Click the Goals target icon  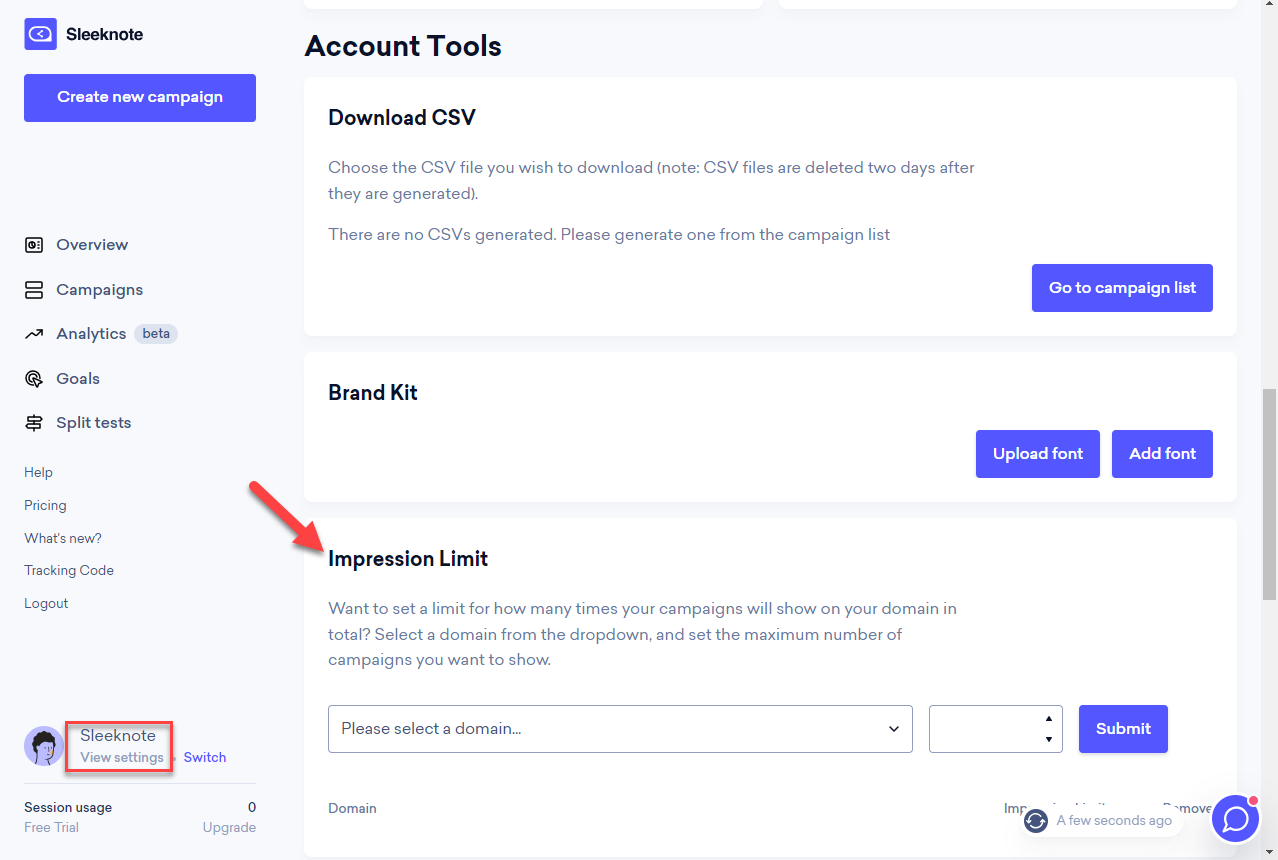click(x=34, y=379)
